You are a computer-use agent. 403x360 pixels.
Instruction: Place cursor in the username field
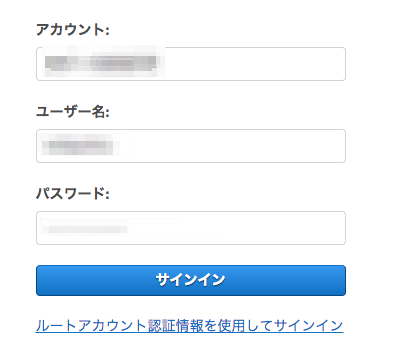click(191, 146)
